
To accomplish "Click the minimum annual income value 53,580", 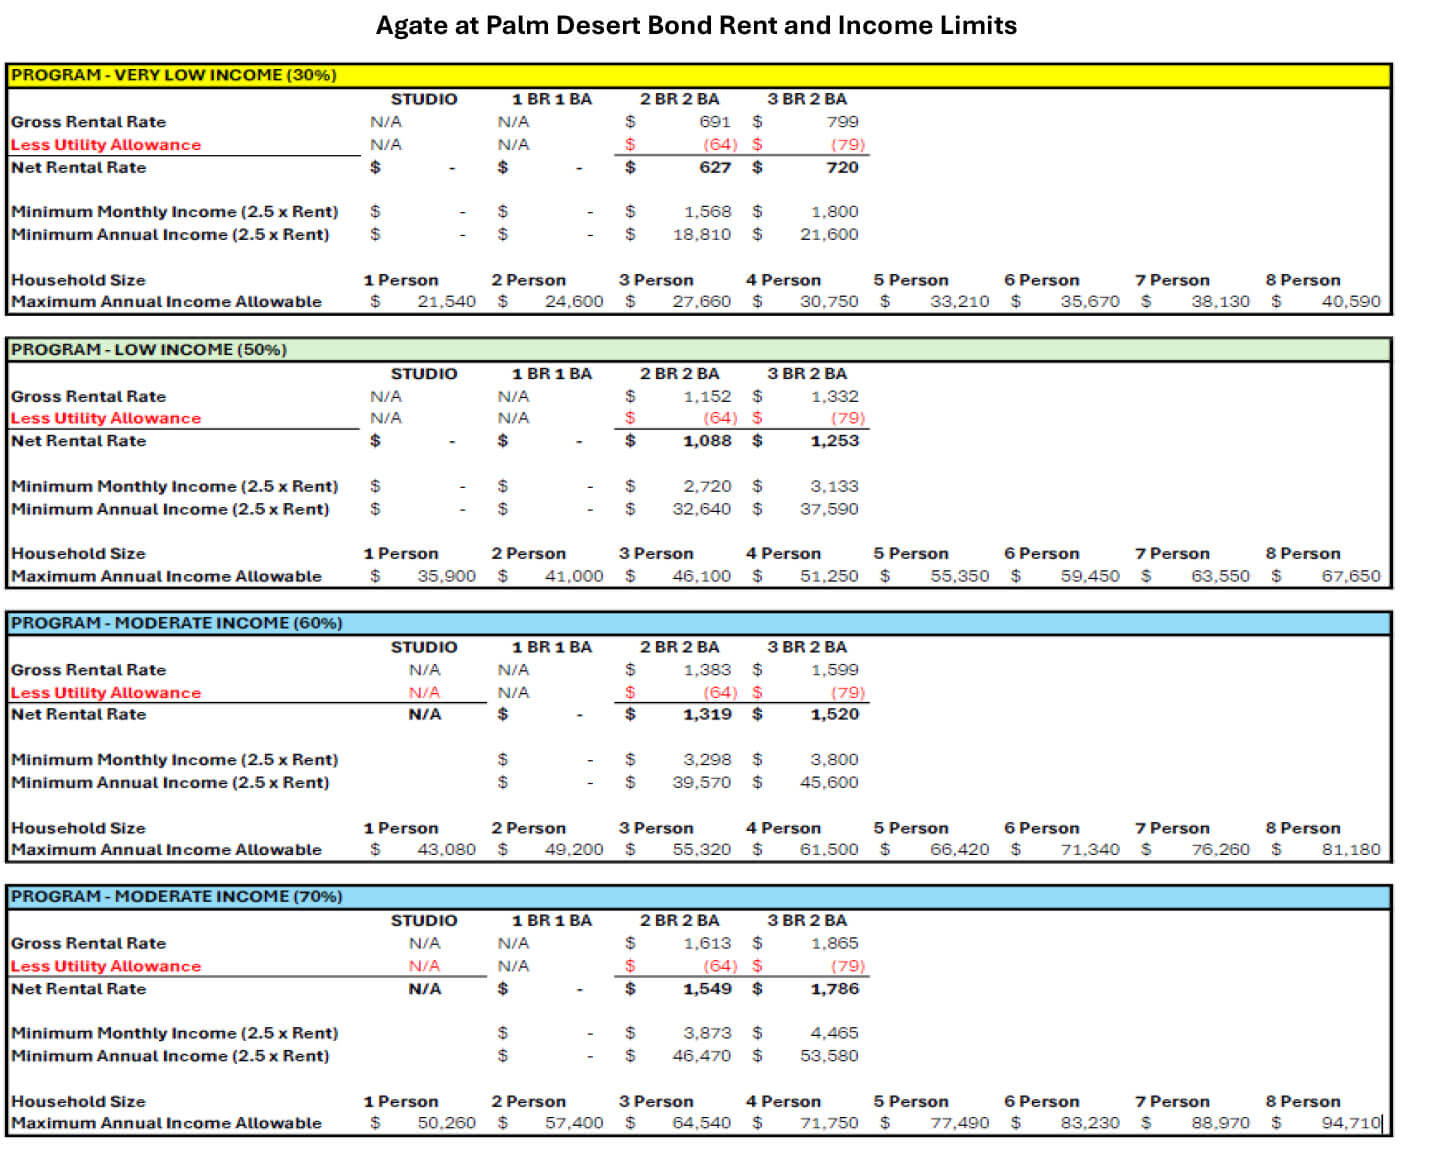I will coord(829,1056).
